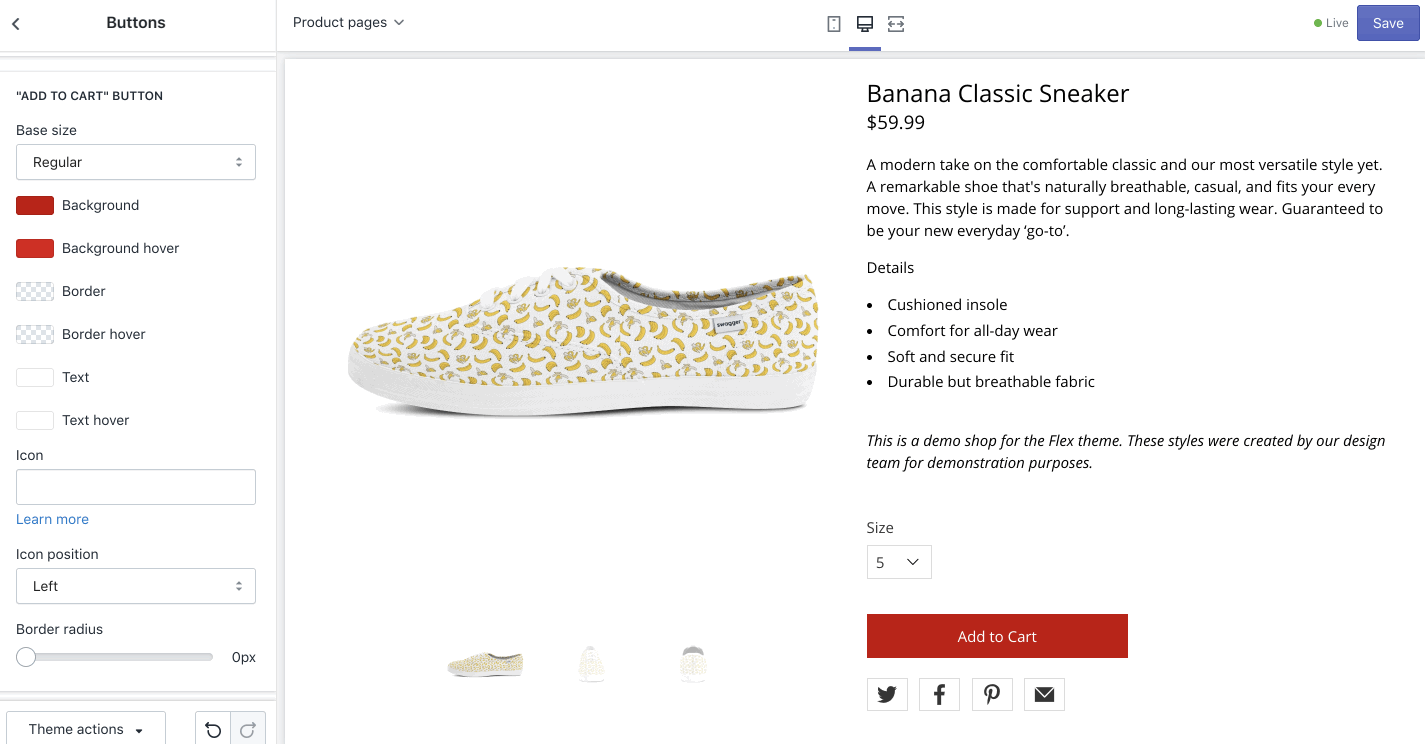Image resolution: width=1425 pixels, height=744 pixels.
Task: Click the undo arrow icon
Action: [213, 730]
